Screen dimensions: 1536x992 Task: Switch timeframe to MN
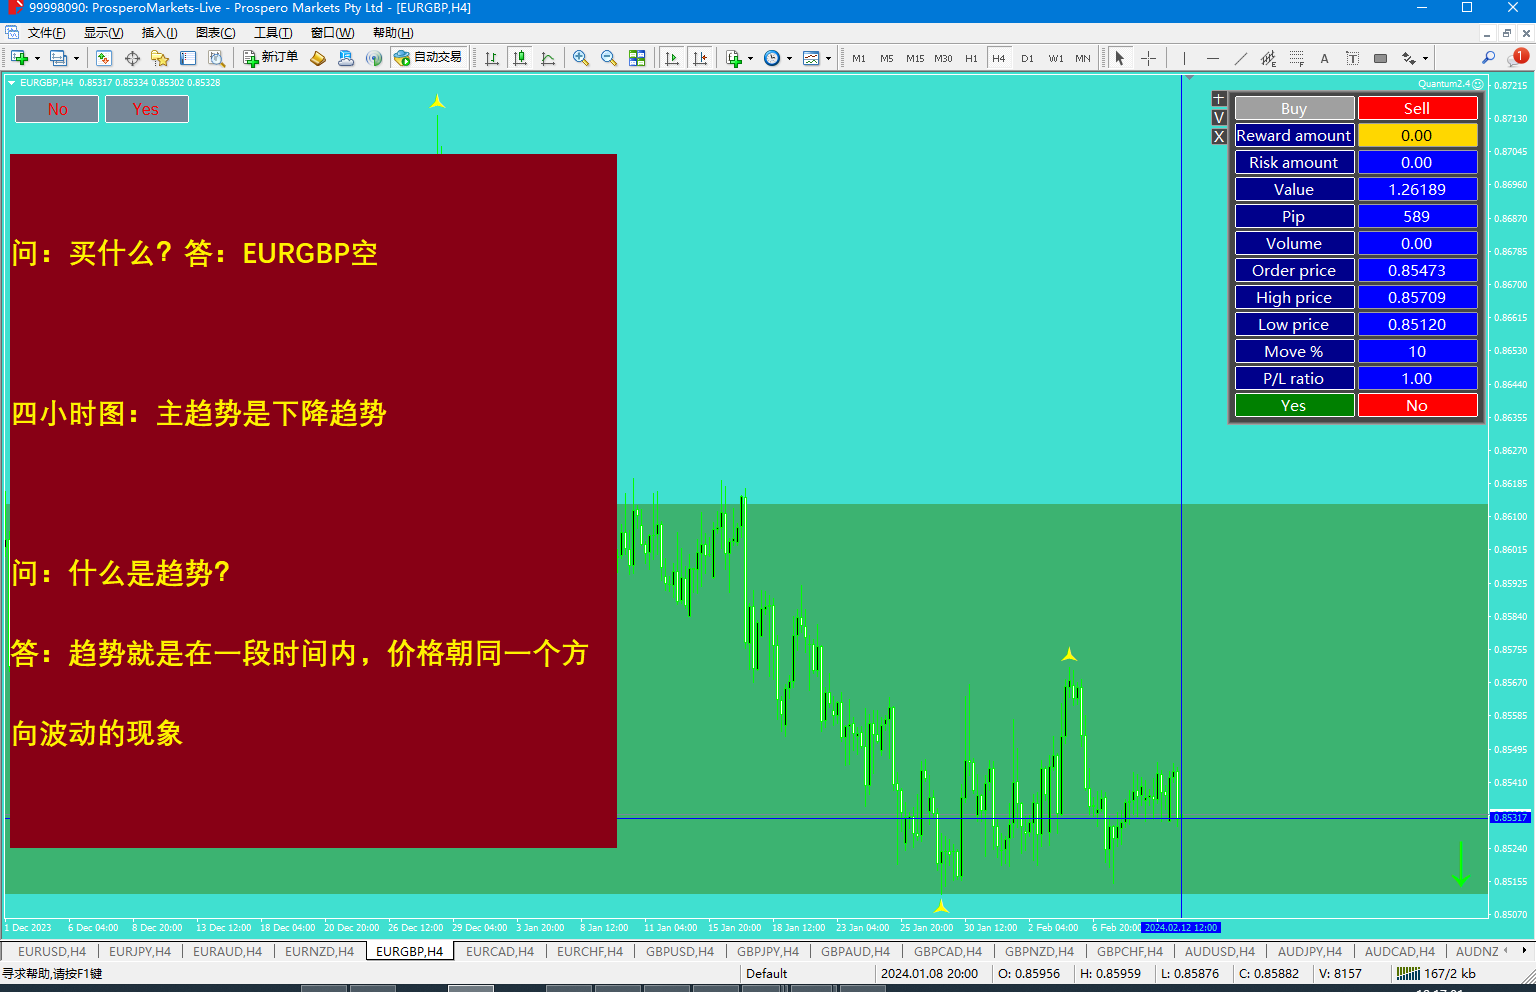point(1083,58)
